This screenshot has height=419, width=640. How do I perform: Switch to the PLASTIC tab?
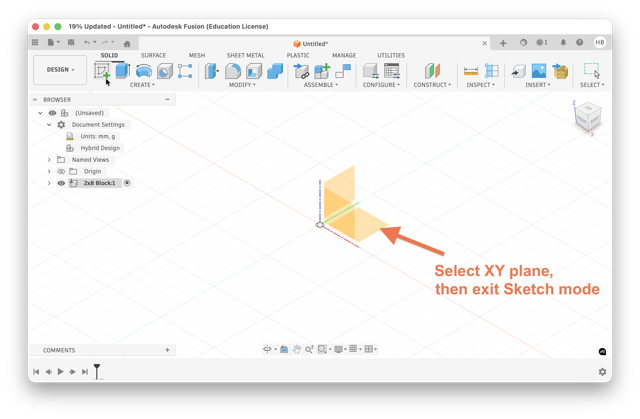pyautogui.click(x=298, y=55)
